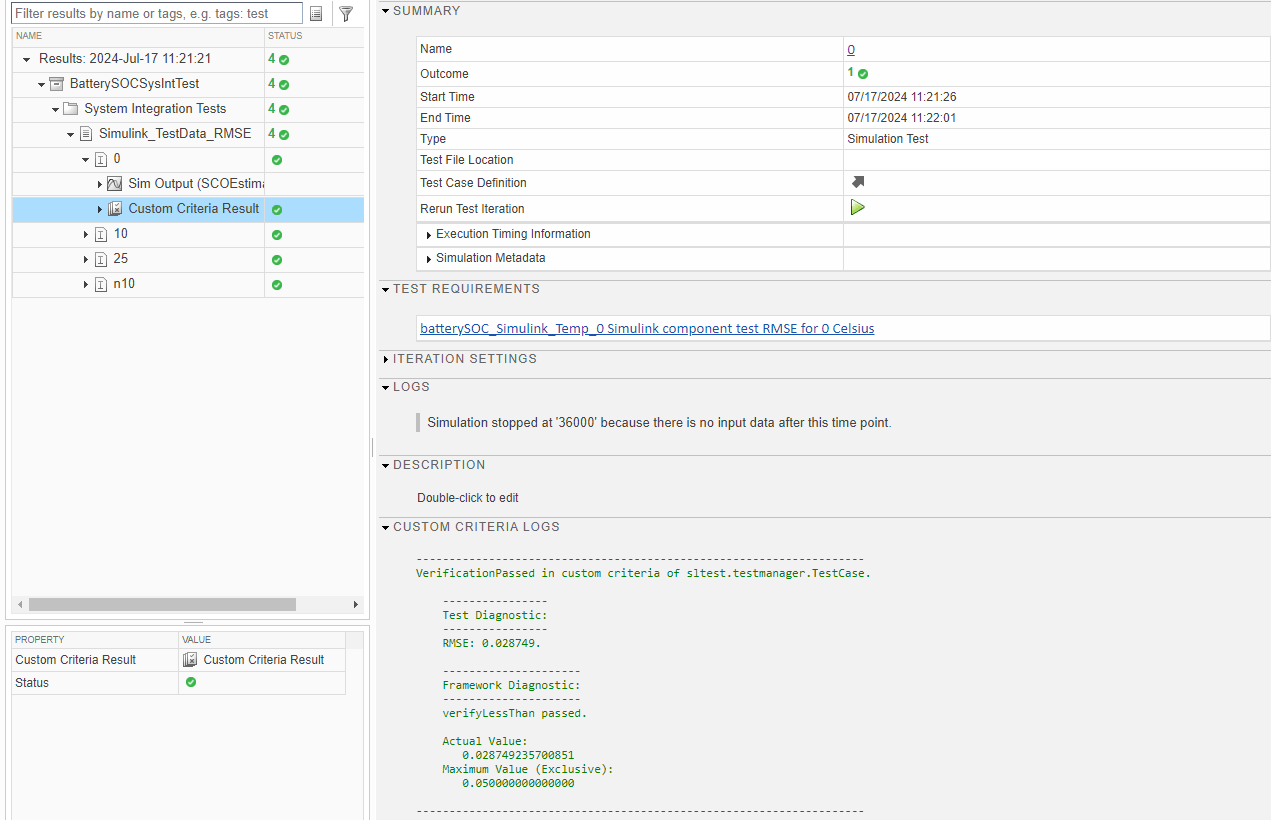Select iteration 25 in results tree

[121, 259]
